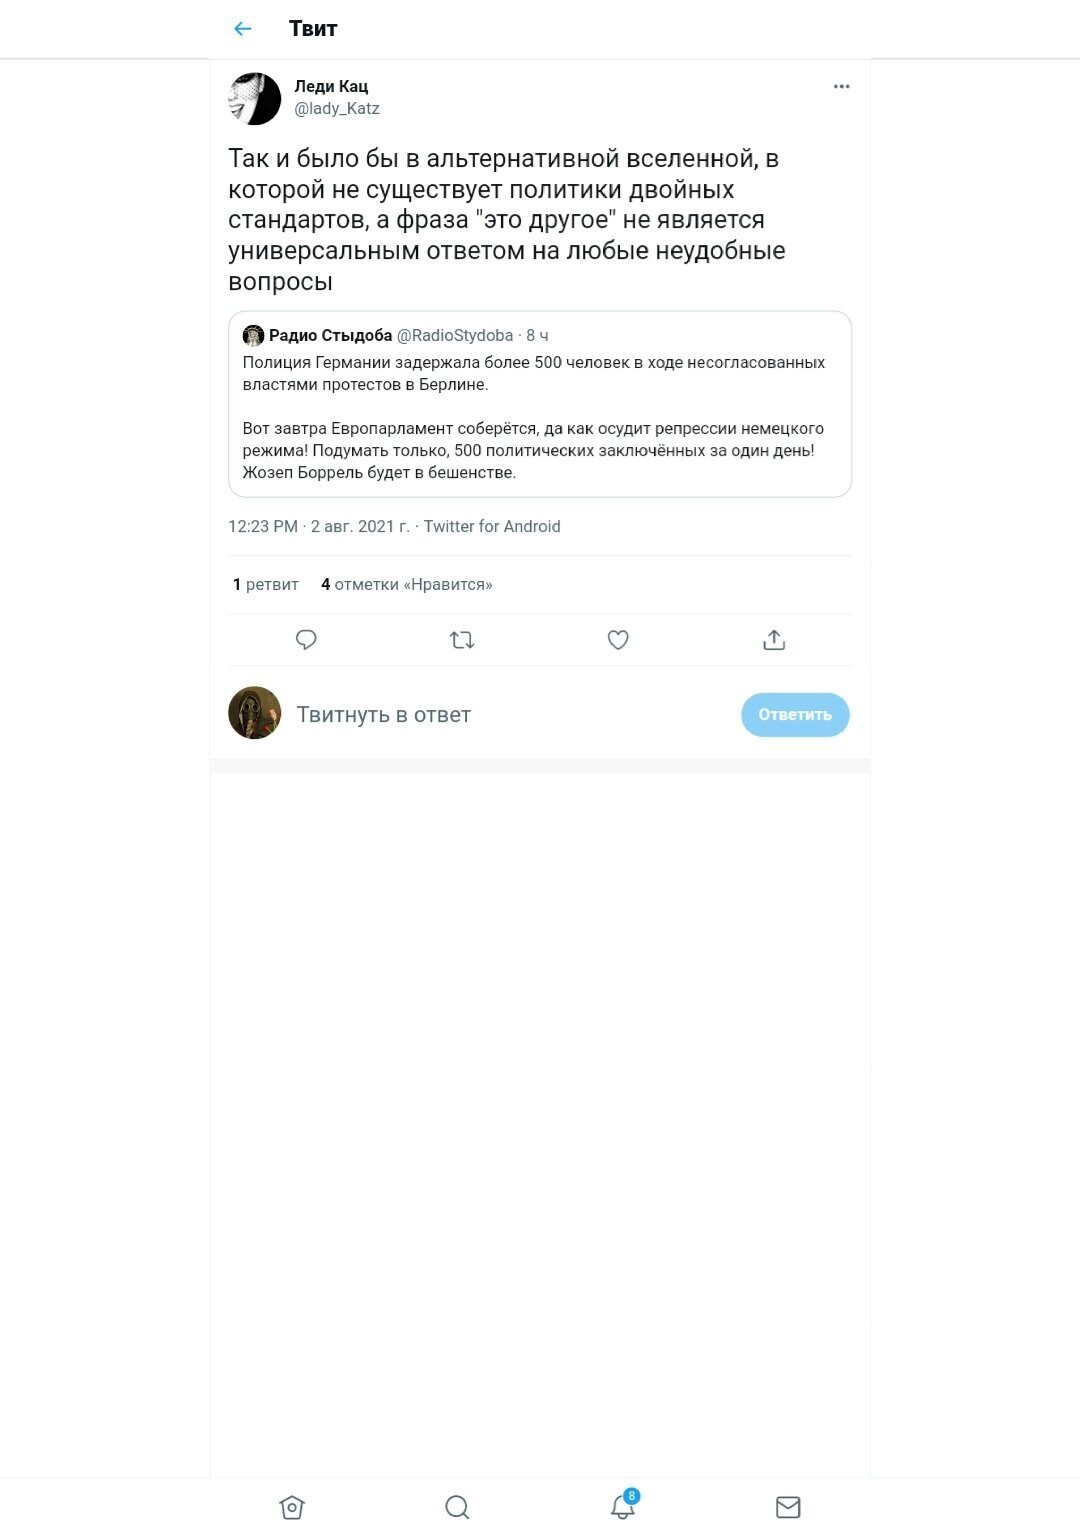The height and width of the screenshot is (1536, 1080).
Task: Open the quoted Радио Стыдоба tweet
Action: 540,404
